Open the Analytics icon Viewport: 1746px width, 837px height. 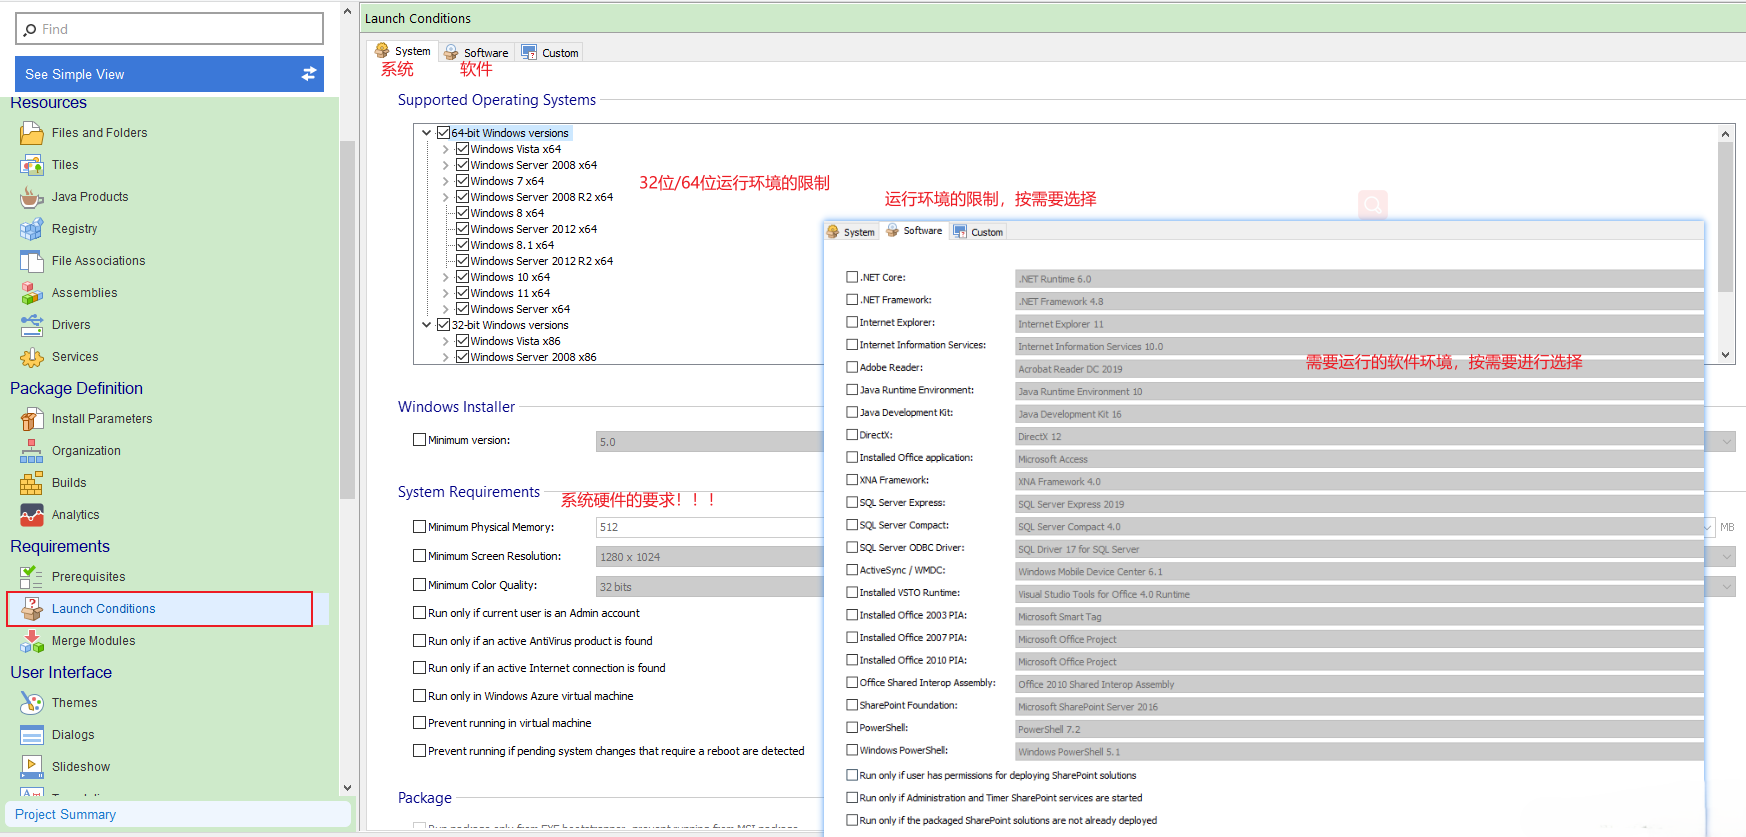(x=32, y=515)
